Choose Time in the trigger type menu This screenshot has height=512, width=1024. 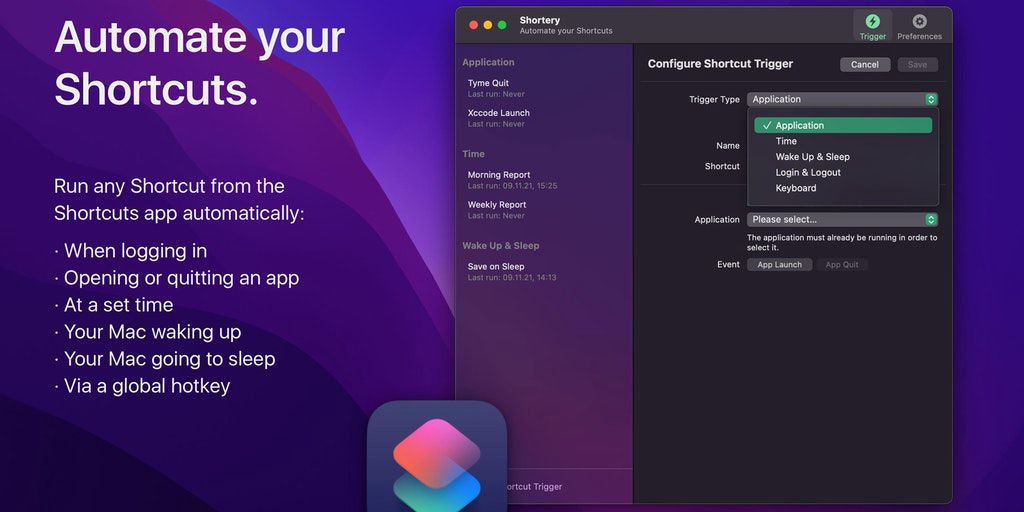(842, 141)
